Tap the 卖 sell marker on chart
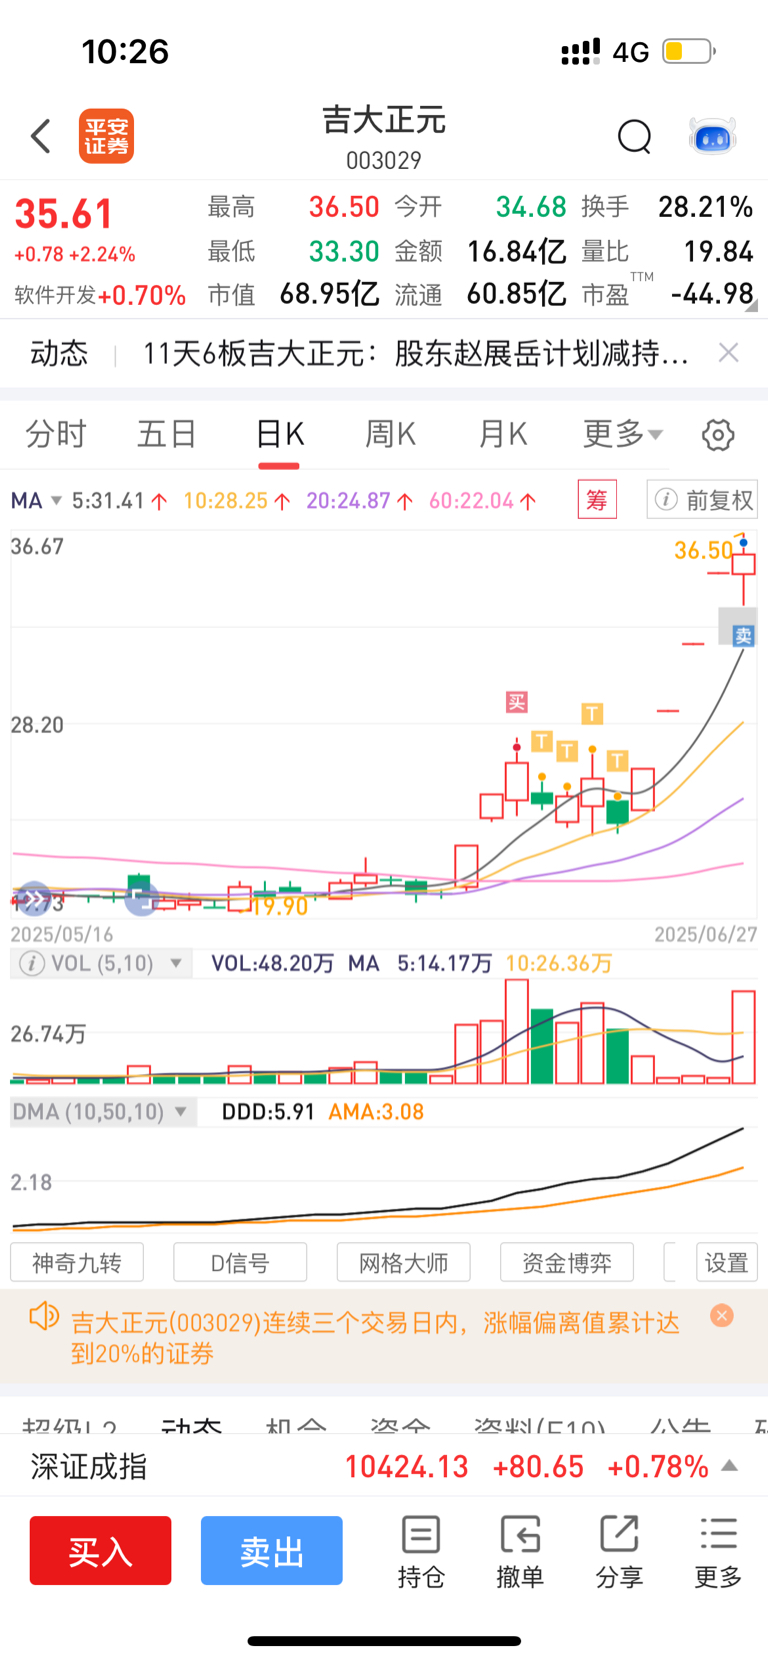 pos(743,635)
